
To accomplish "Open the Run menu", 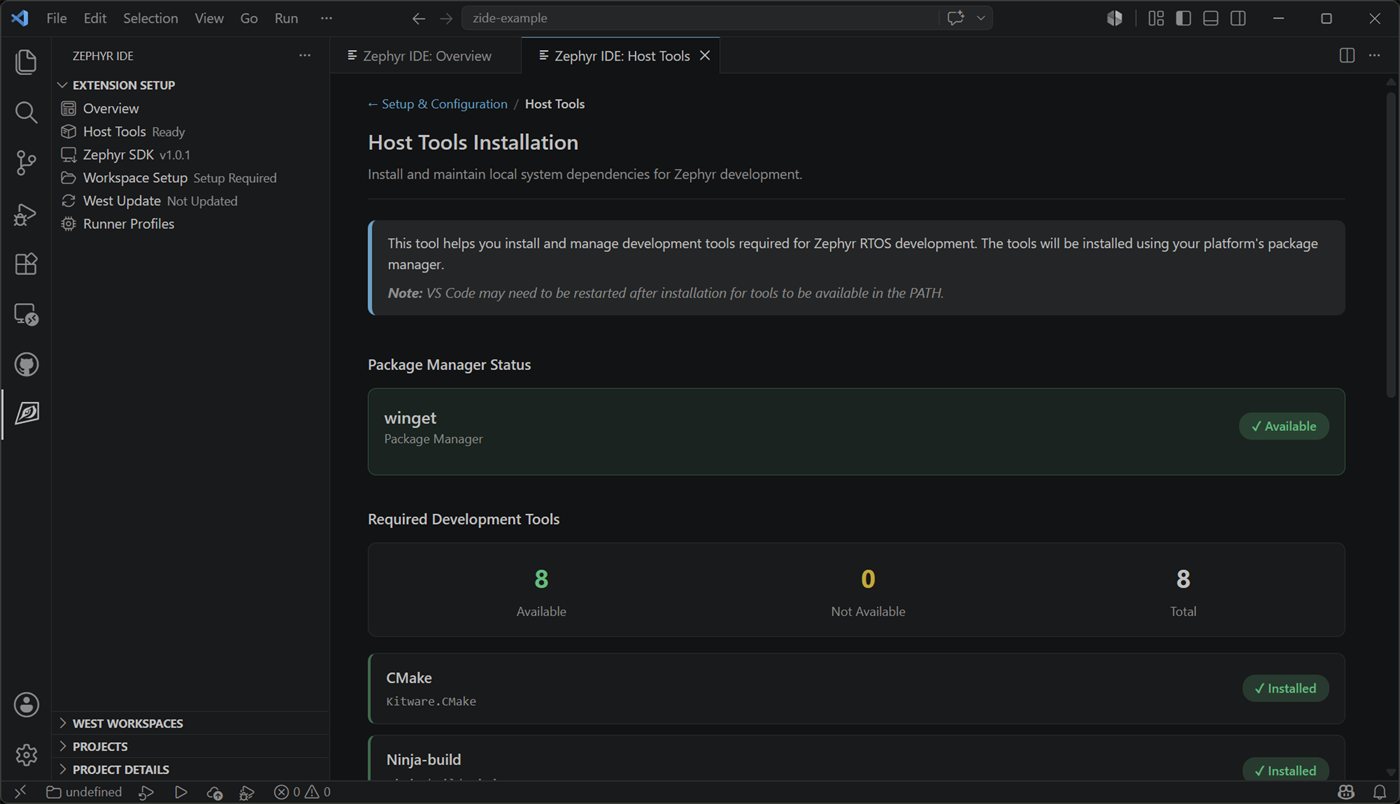I will coord(286,18).
